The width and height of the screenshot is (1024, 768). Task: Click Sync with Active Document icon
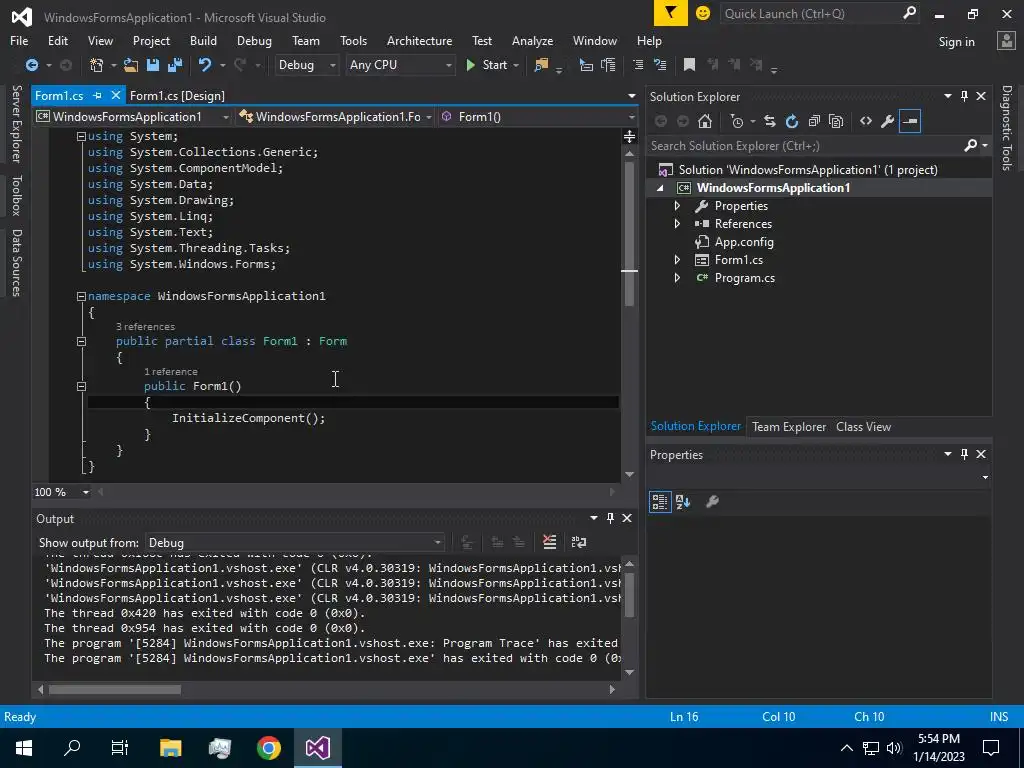[770, 121]
